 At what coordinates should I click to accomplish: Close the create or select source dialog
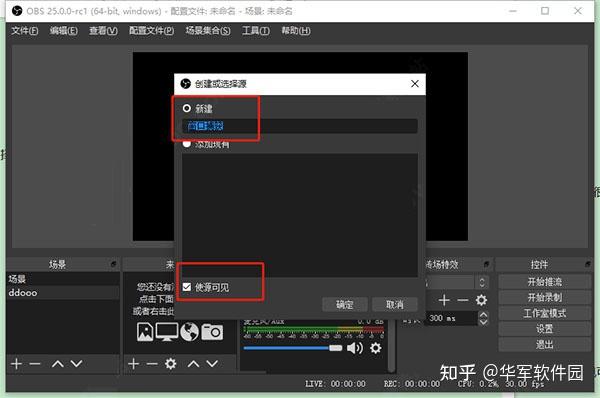(415, 83)
